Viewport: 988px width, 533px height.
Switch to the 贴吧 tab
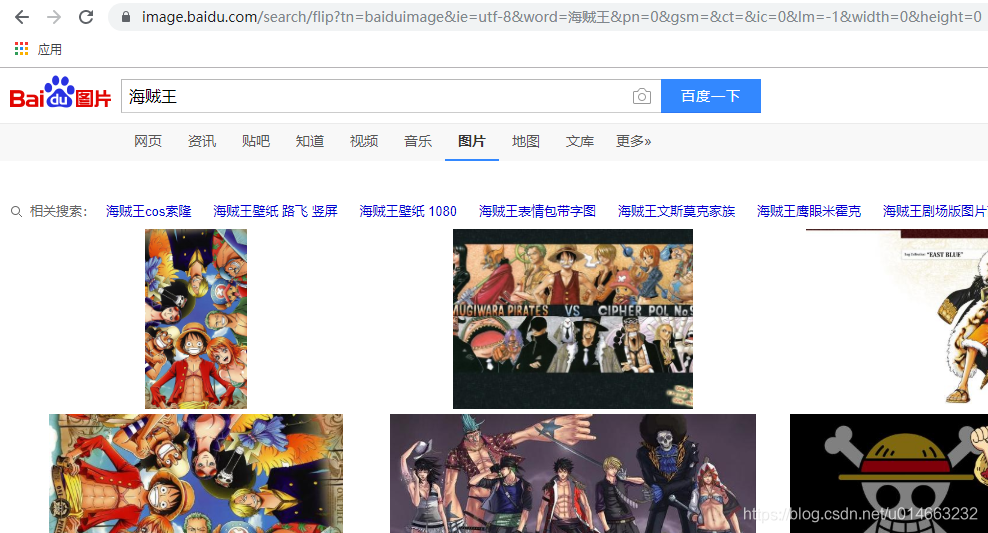[x=256, y=141]
